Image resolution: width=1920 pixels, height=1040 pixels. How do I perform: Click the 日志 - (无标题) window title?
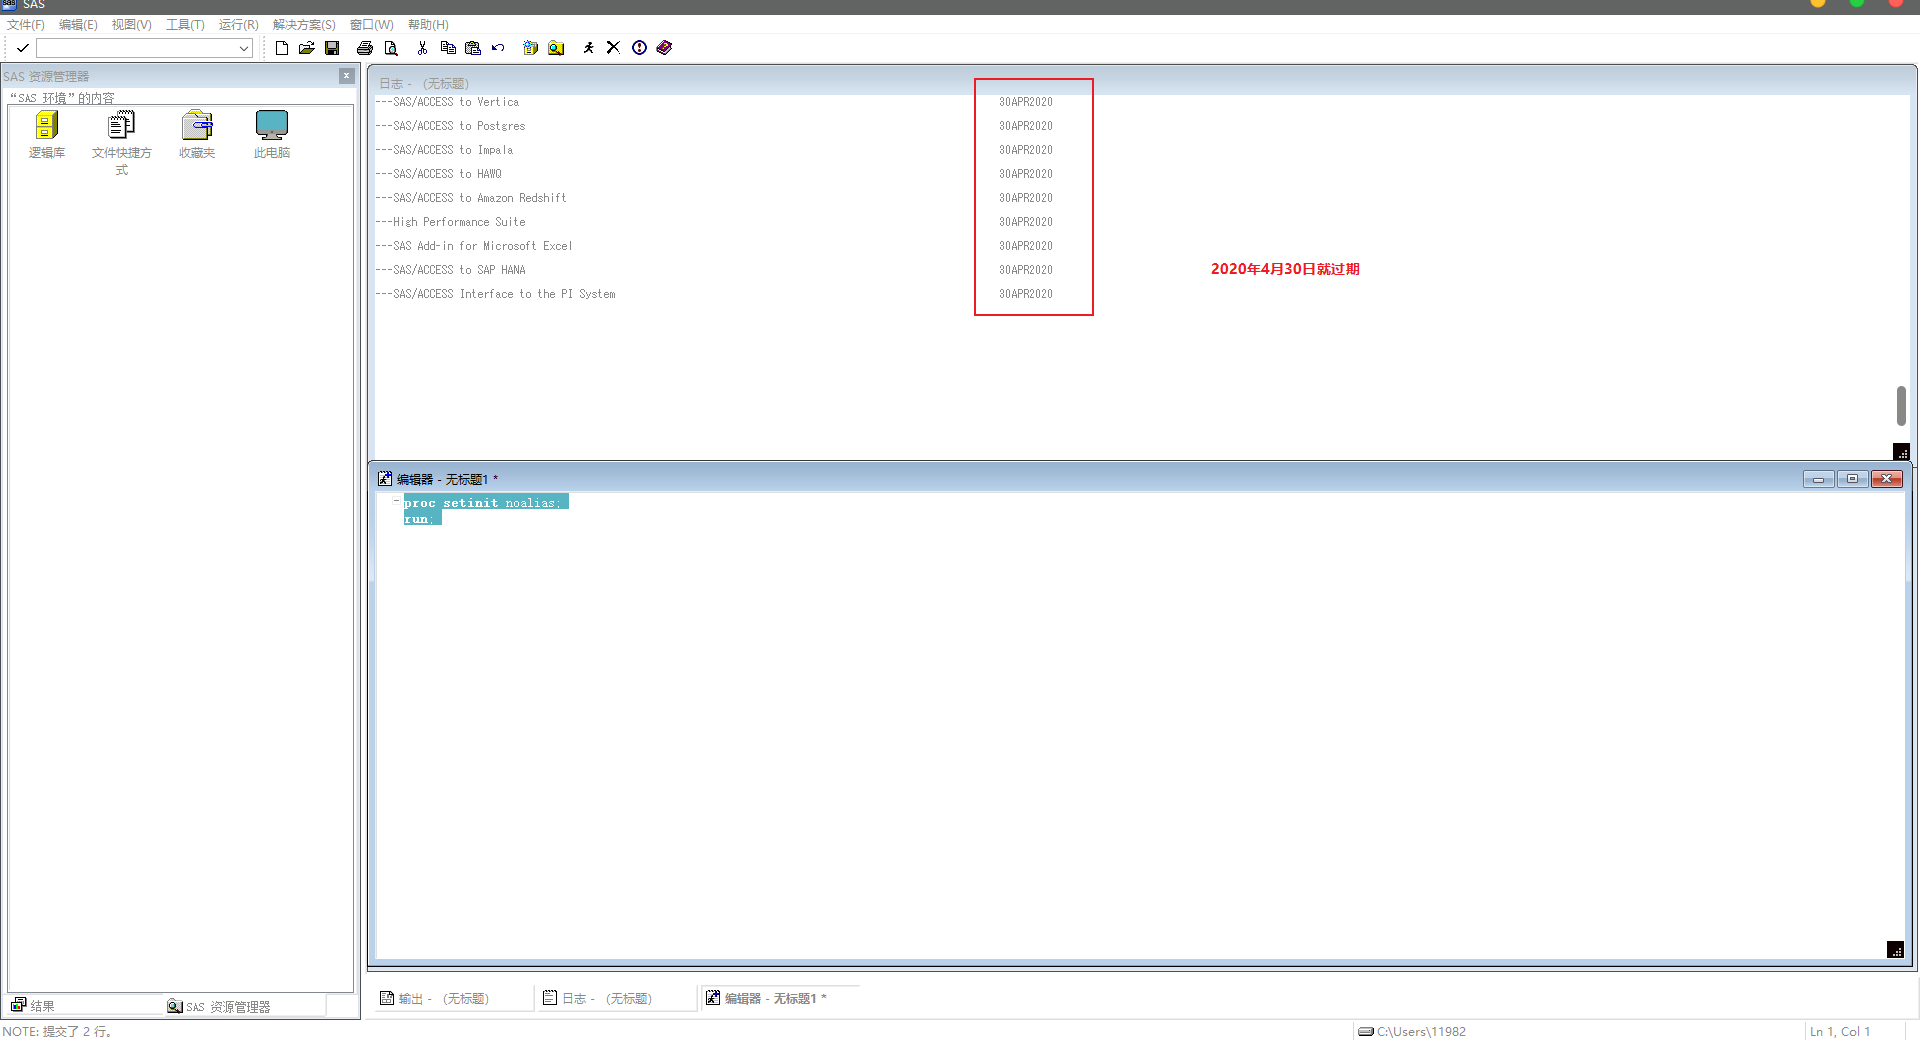[424, 84]
